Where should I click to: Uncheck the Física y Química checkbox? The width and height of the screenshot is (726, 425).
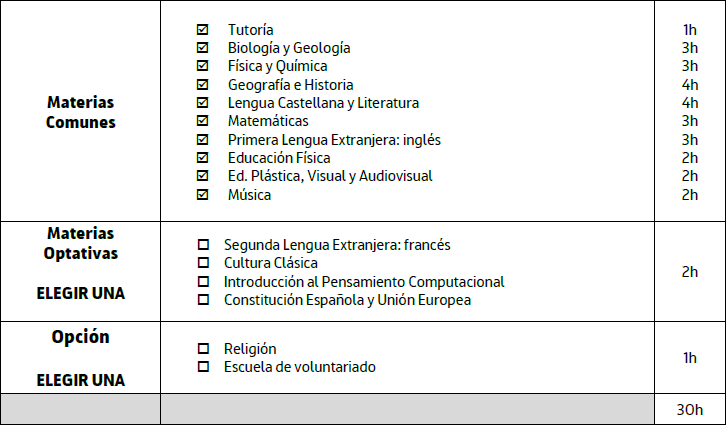point(203,66)
